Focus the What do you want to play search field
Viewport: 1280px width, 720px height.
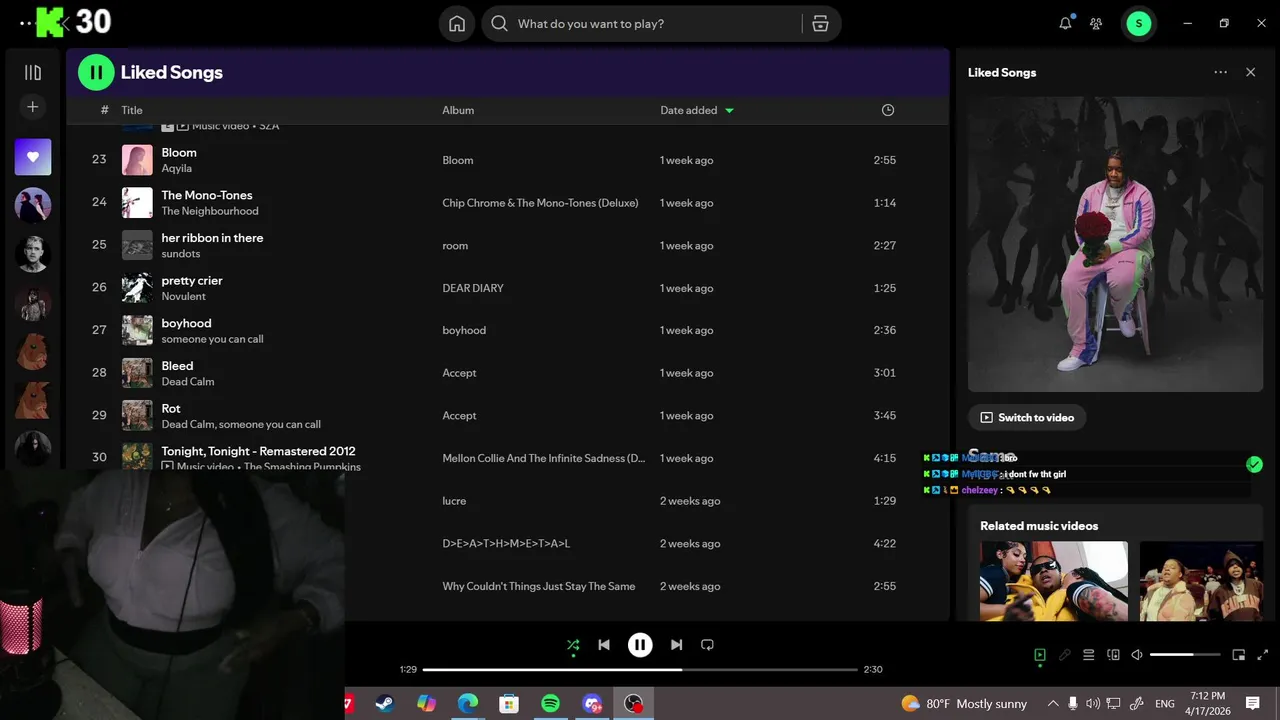[x=655, y=24]
